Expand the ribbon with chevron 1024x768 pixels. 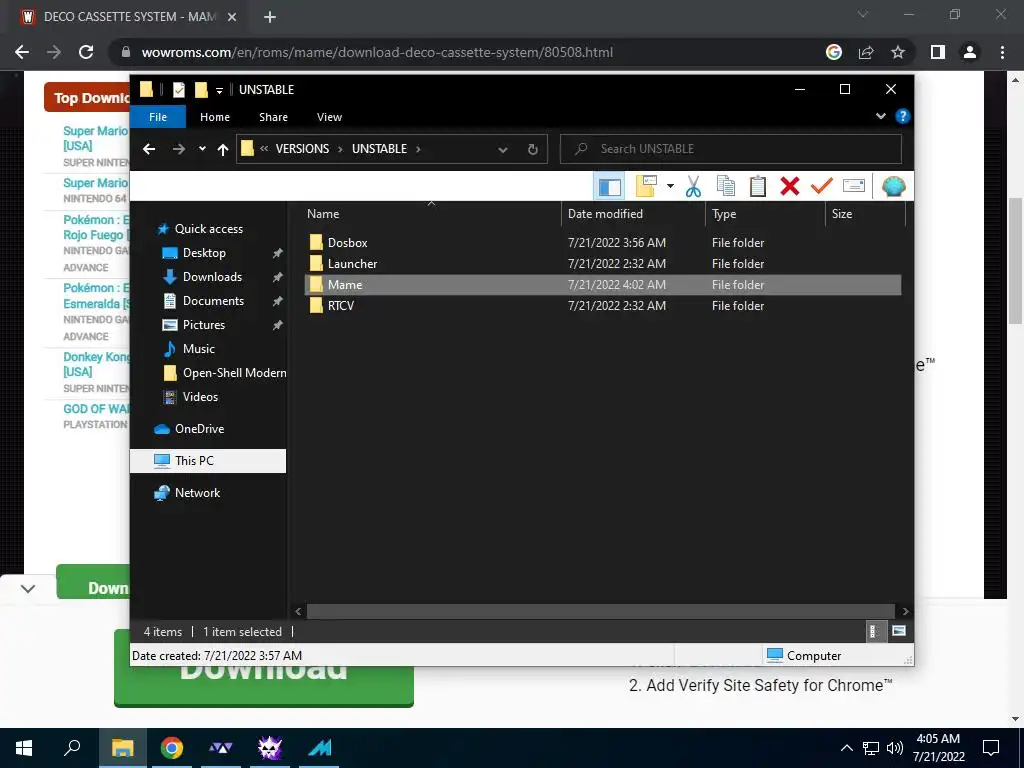coord(880,116)
